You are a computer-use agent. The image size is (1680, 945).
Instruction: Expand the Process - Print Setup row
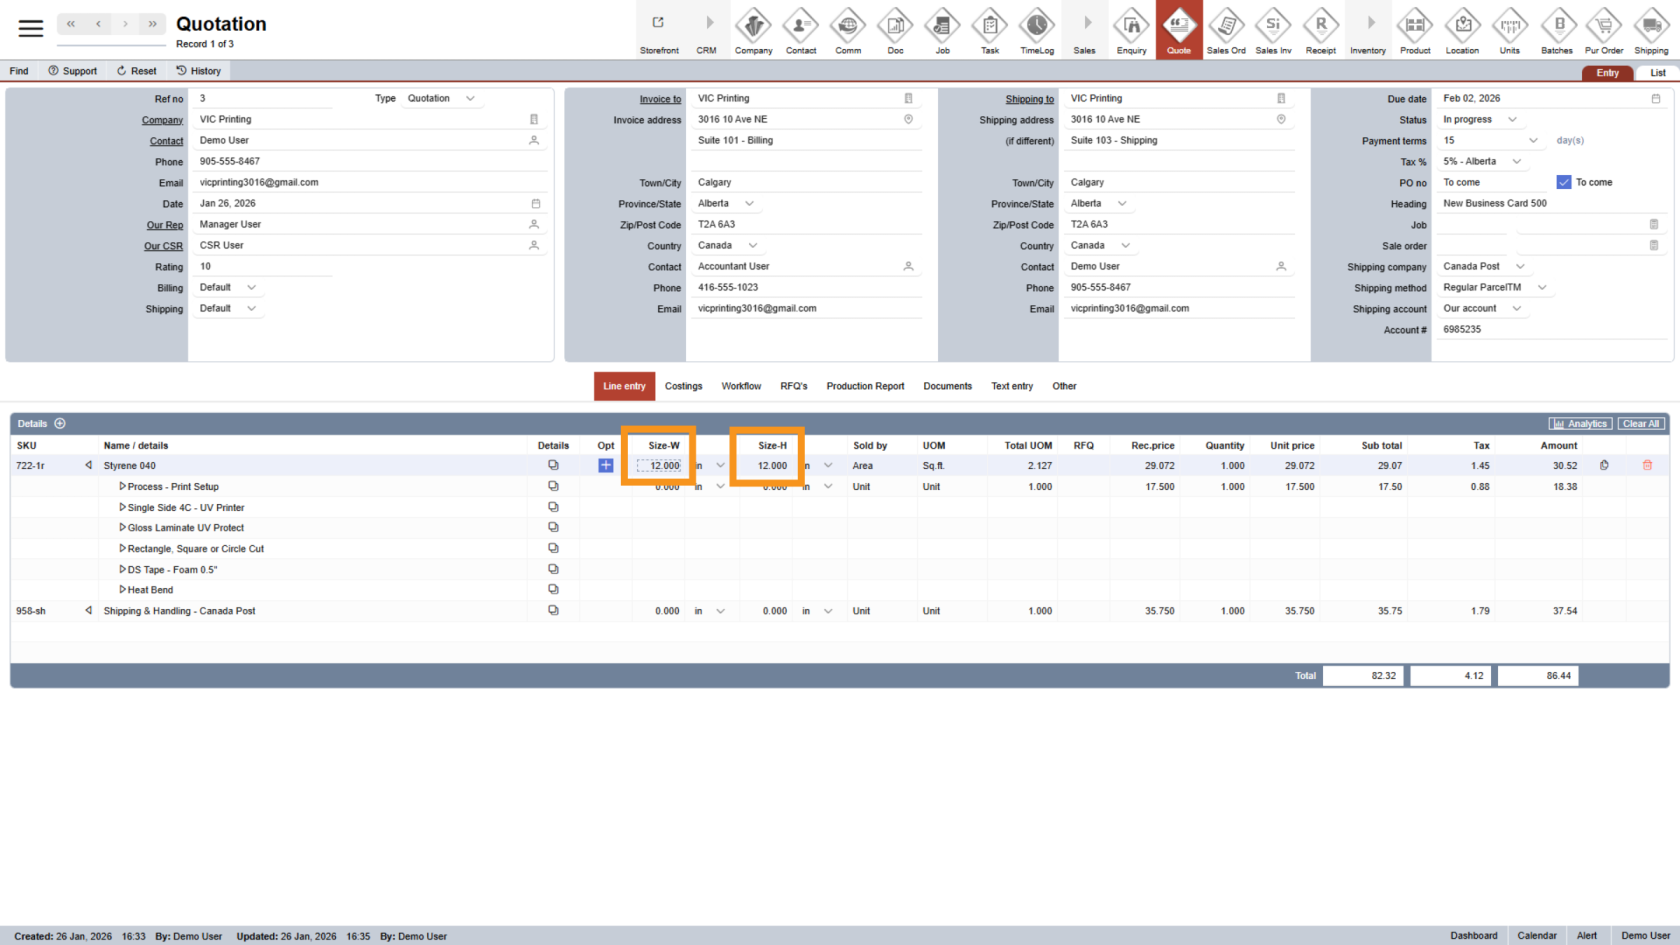(123, 487)
